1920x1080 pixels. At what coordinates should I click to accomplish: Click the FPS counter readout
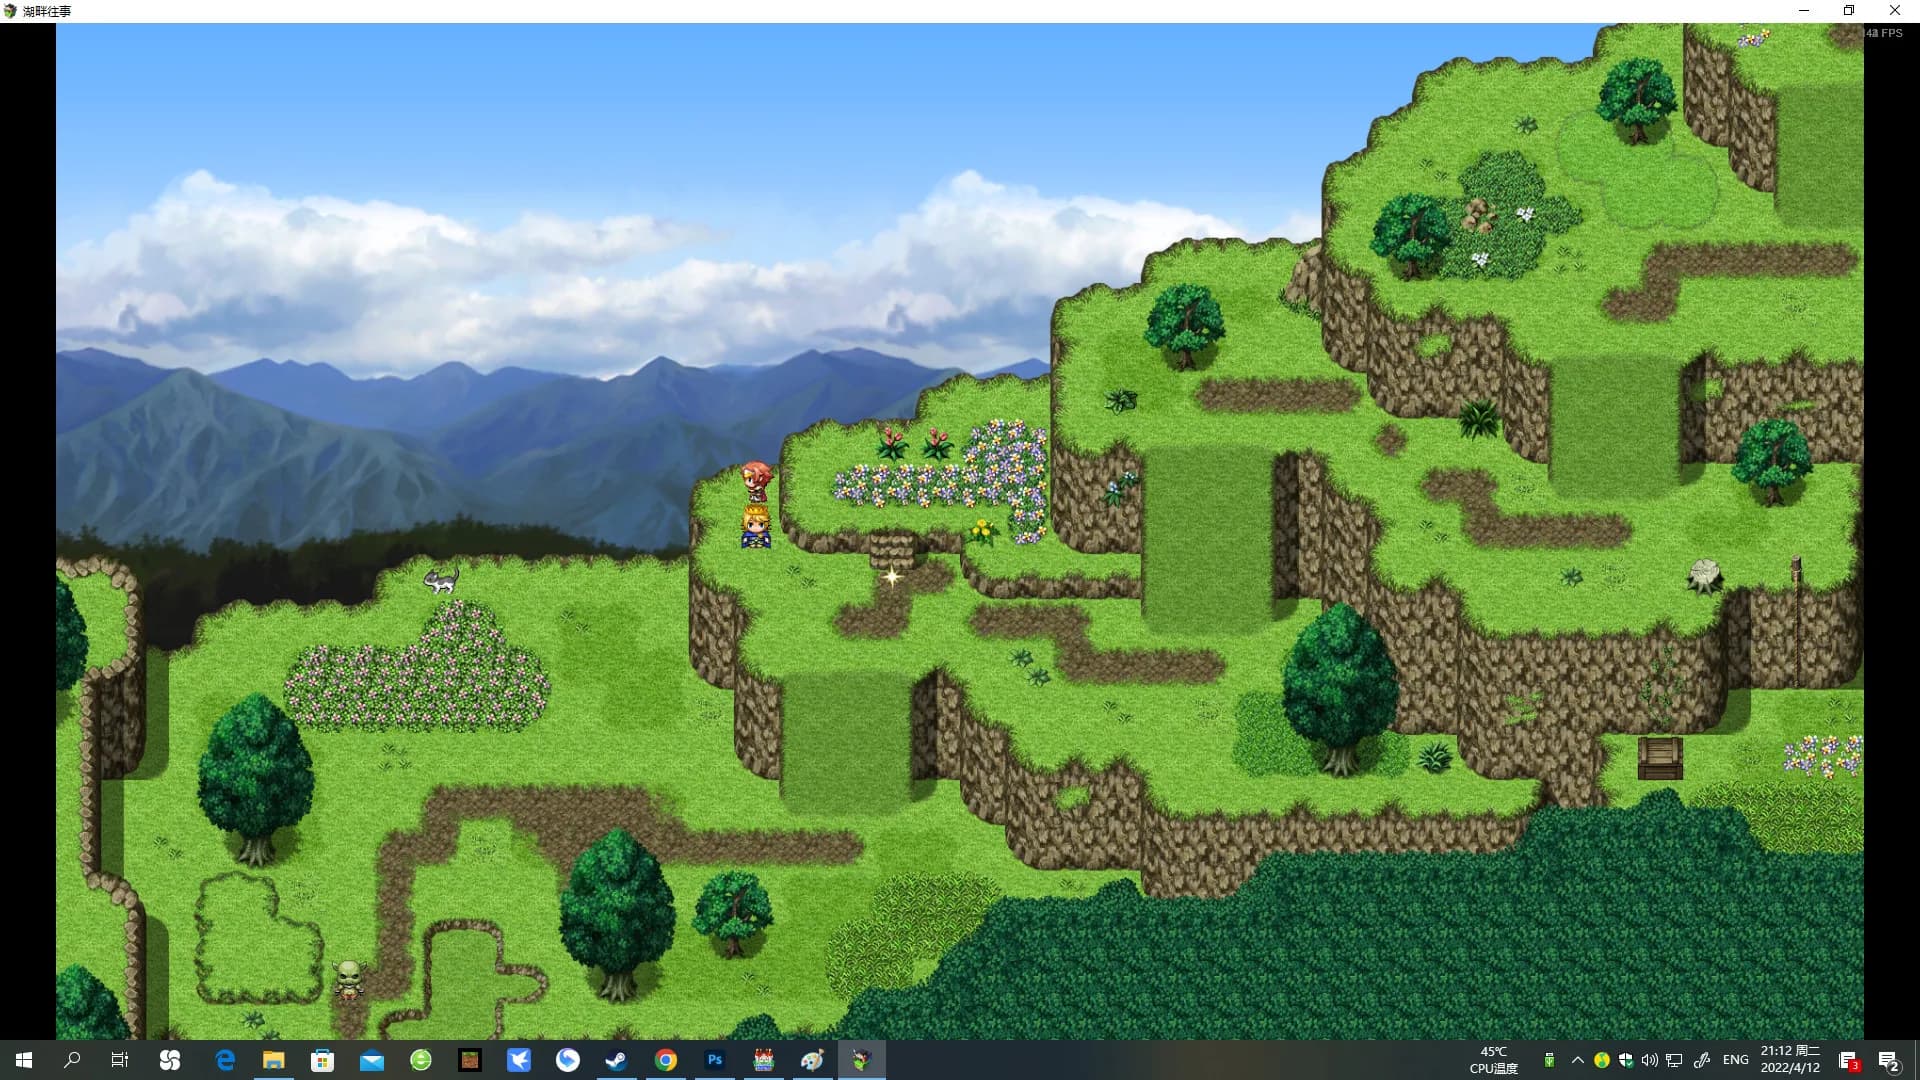[1885, 33]
